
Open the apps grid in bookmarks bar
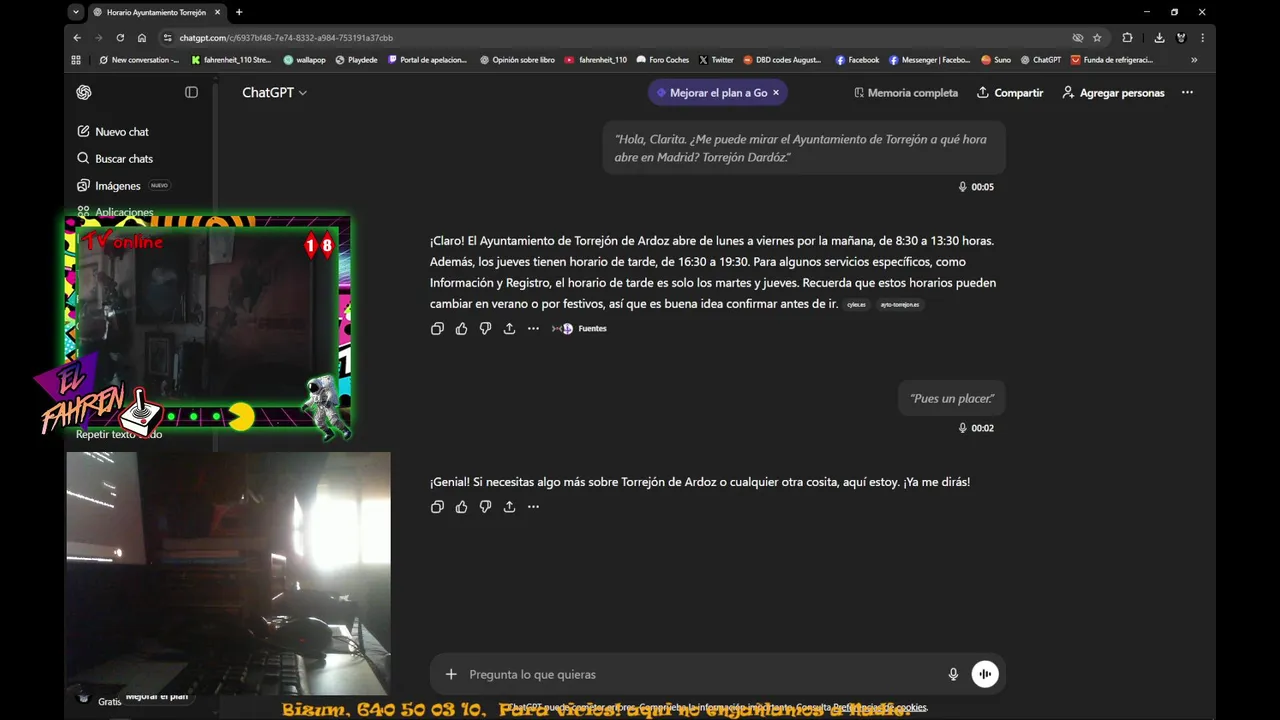76,60
